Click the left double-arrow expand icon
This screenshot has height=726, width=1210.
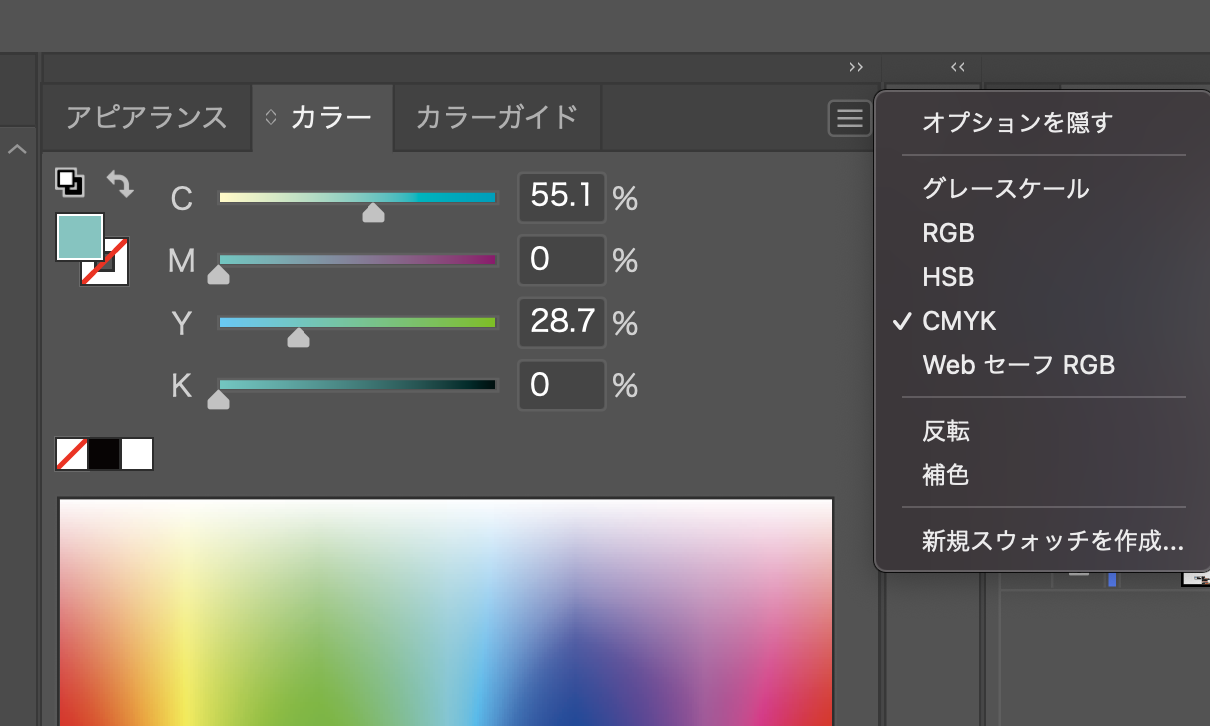click(958, 67)
